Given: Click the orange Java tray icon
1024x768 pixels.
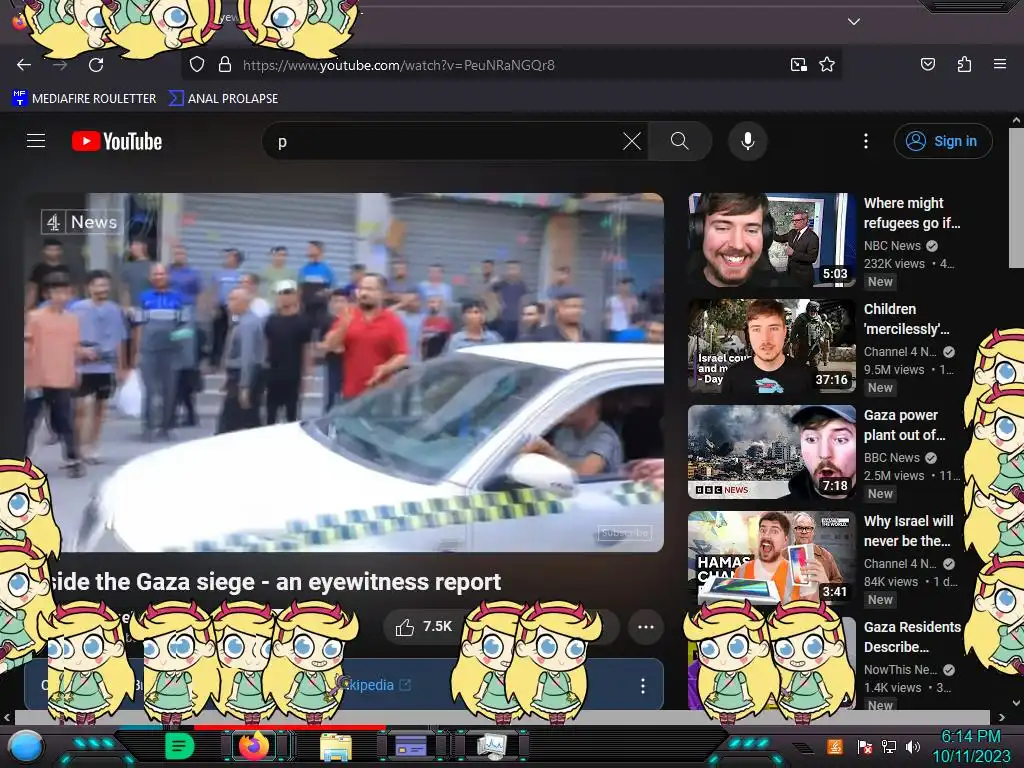Looking at the screenshot, I should click(835, 746).
